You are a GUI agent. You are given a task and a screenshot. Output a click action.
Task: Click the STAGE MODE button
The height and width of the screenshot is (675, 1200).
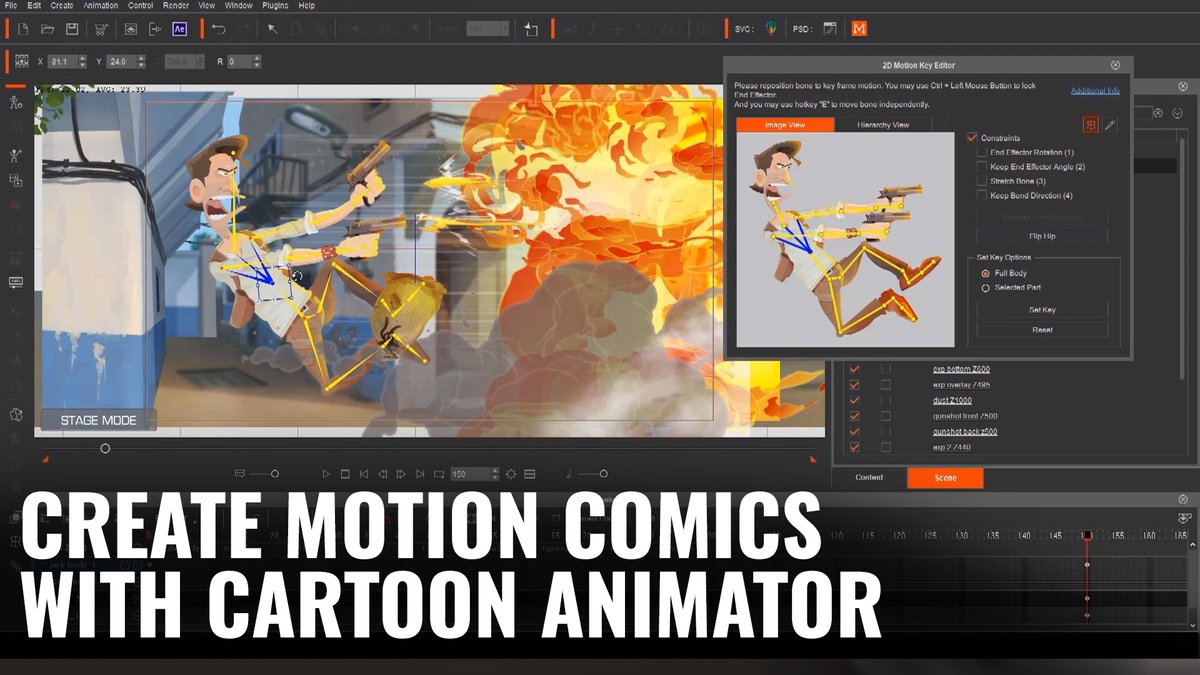coord(98,420)
